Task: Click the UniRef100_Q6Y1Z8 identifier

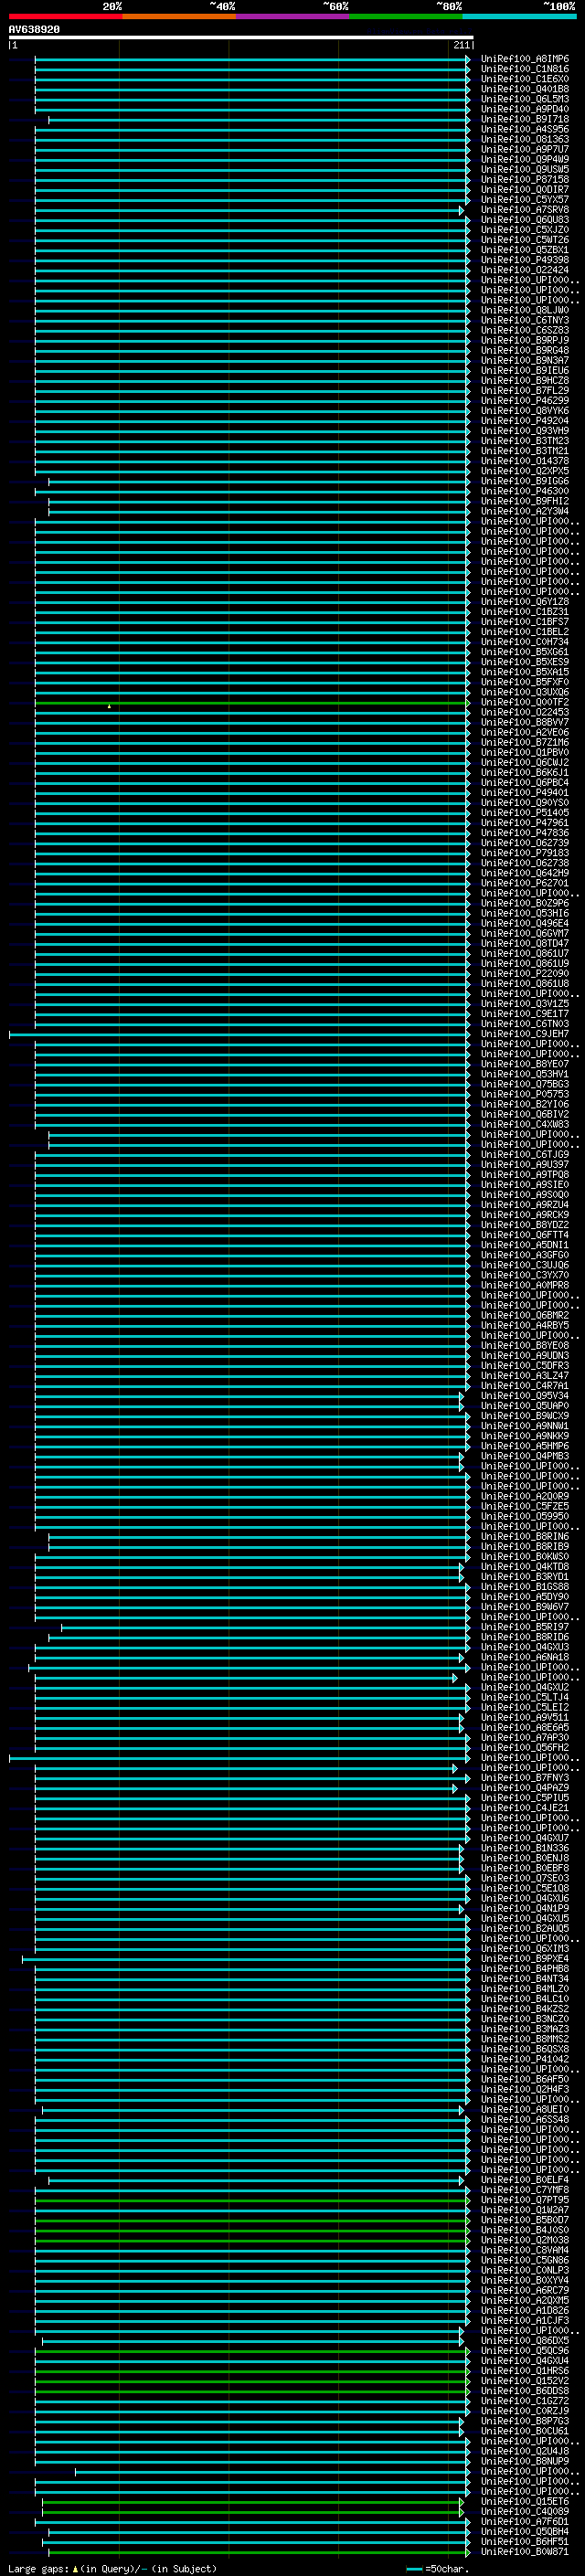Action: 525,602
